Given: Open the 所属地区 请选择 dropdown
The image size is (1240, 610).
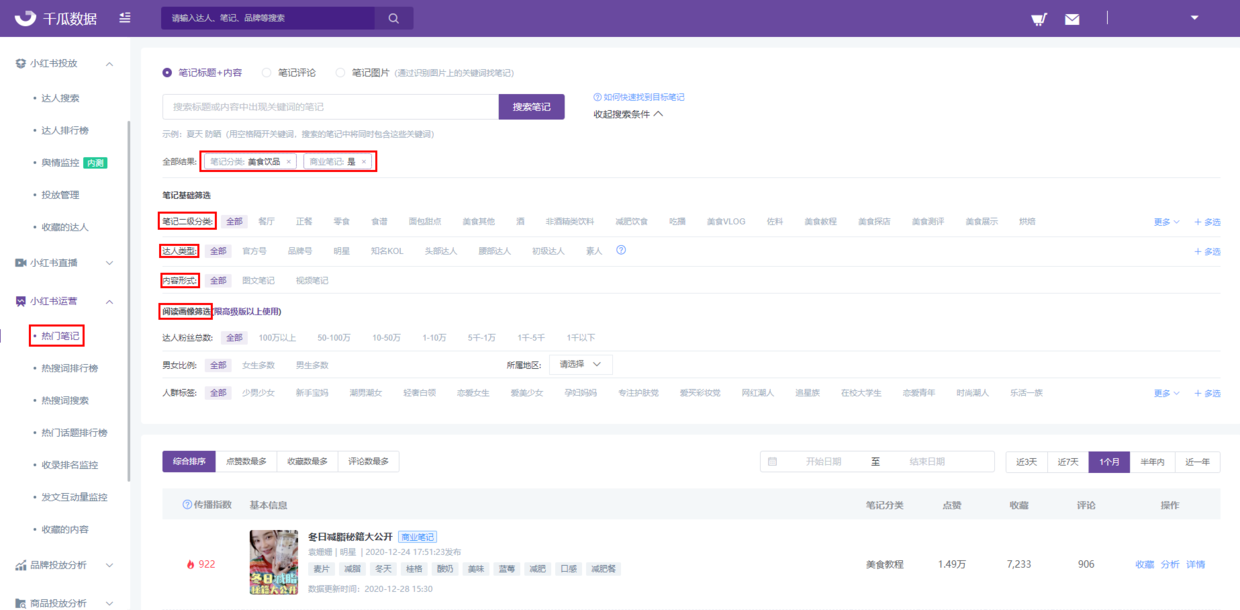Looking at the screenshot, I should [x=583, y=364].
